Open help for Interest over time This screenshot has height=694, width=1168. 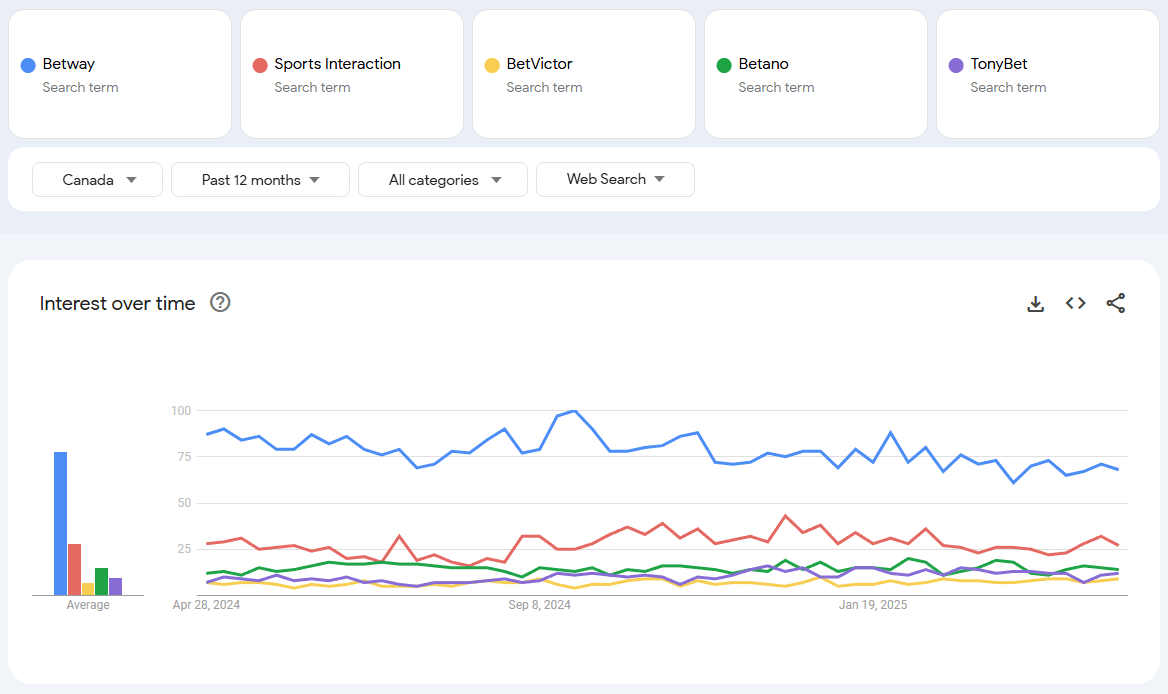tap(220, 302)
